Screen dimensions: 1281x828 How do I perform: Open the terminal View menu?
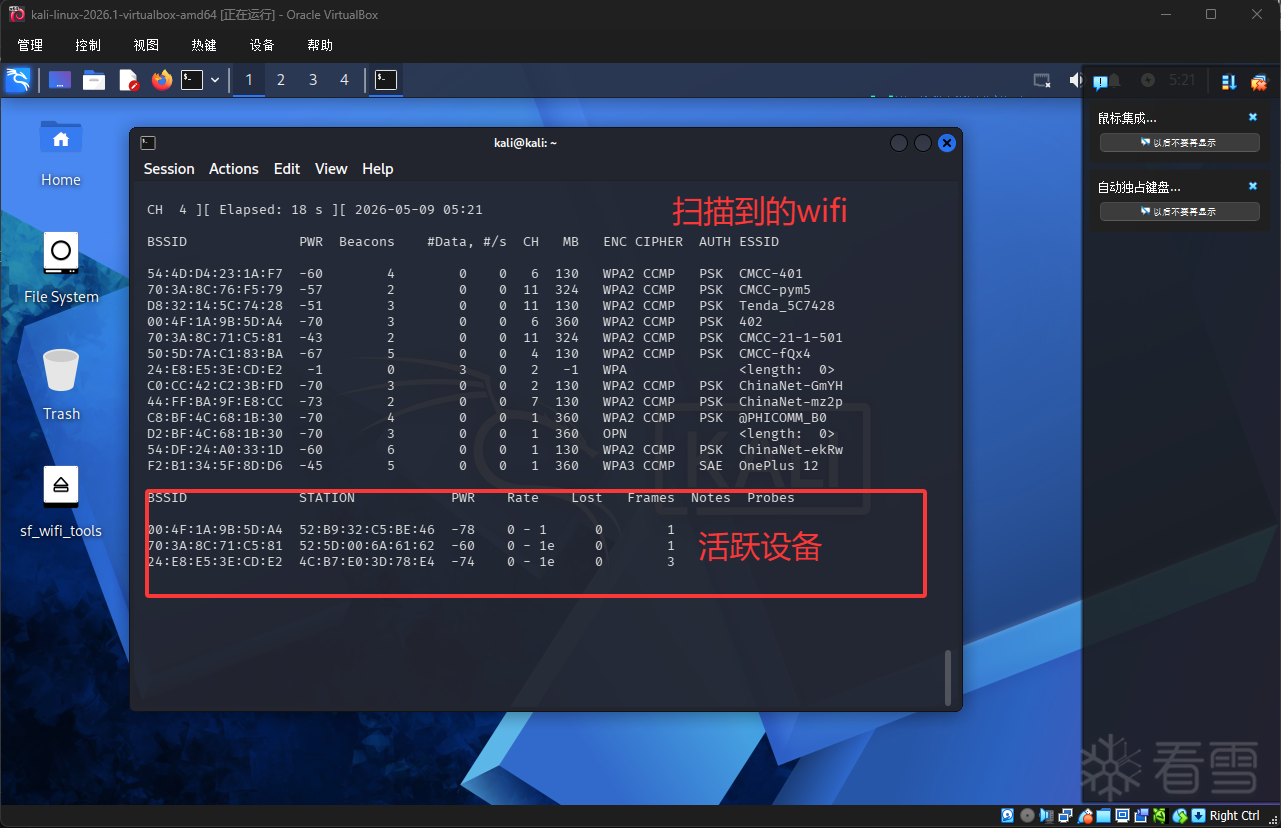coord(331,169)
